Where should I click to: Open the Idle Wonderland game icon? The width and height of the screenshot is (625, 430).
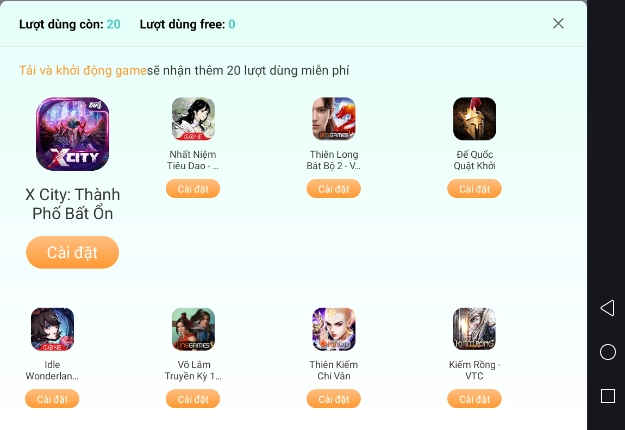(52, 329)
